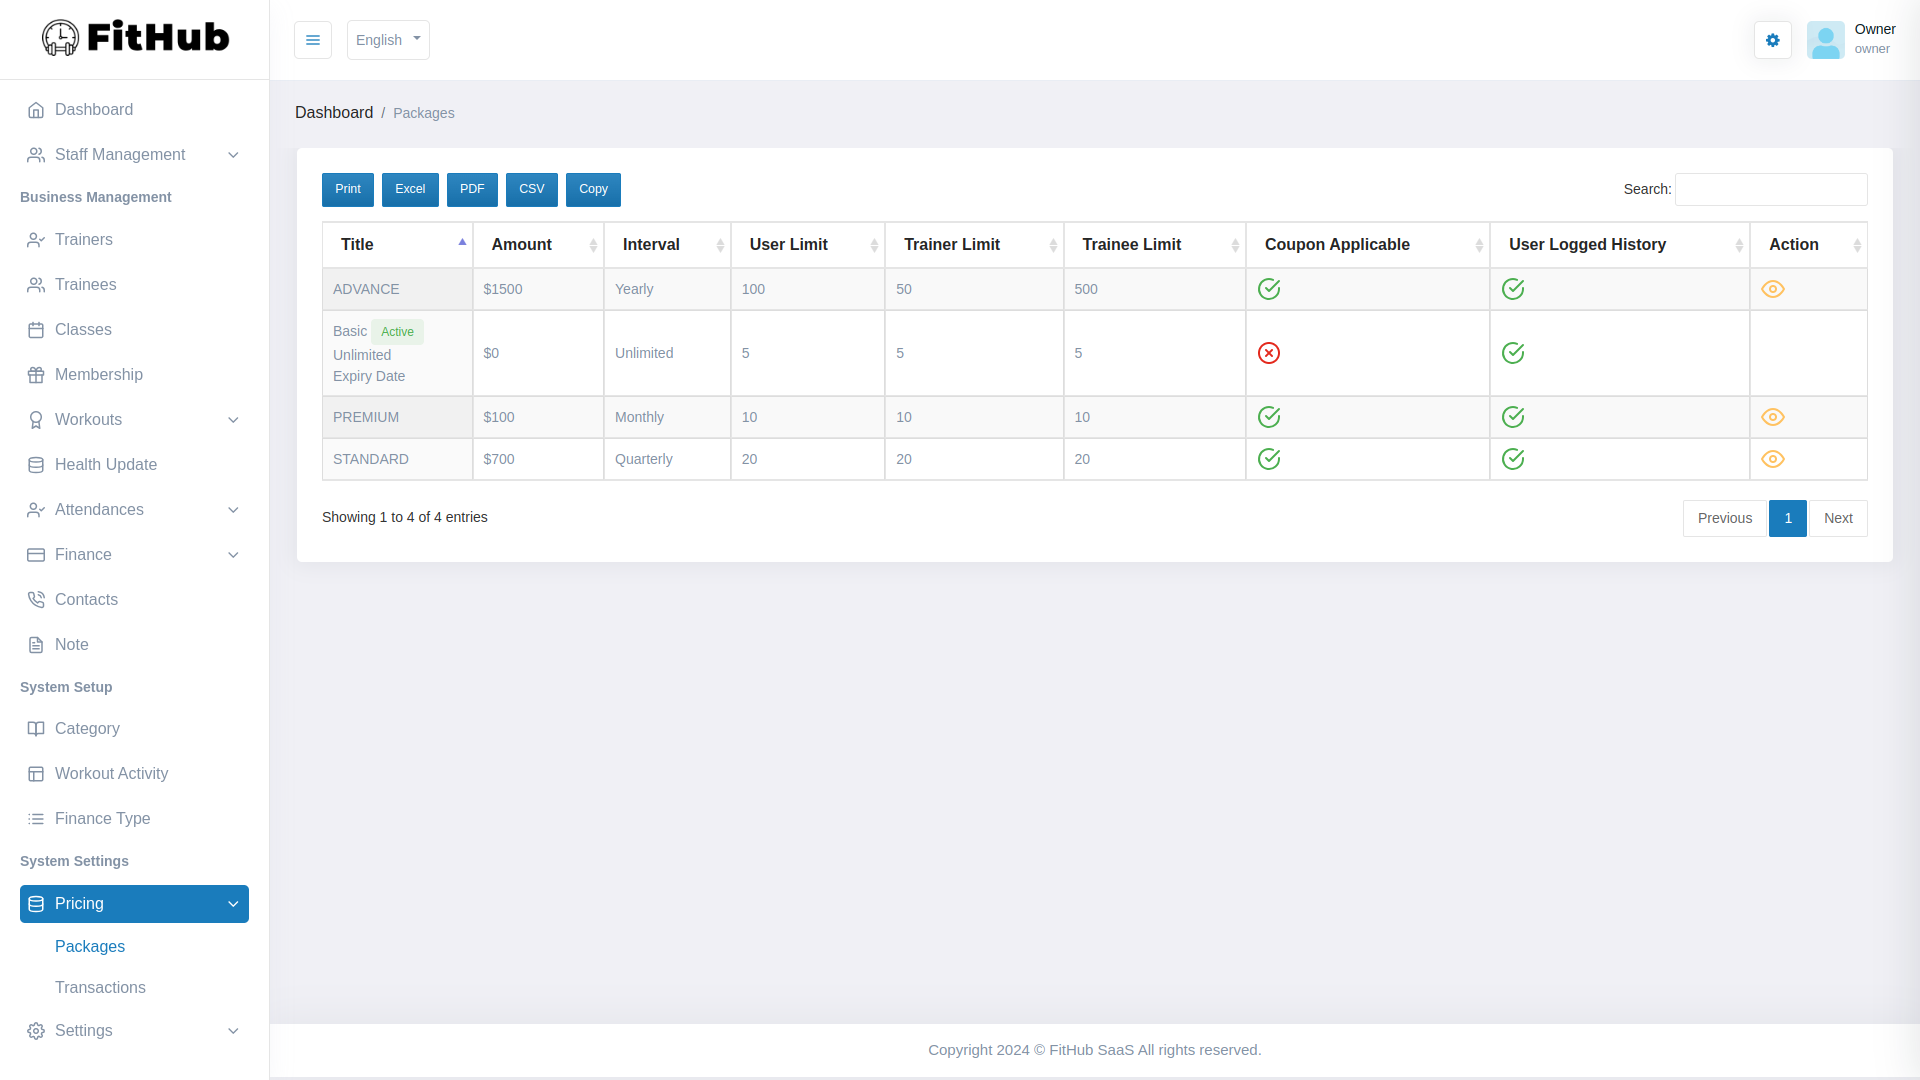Select the Packages menu item
The image size is (1920, 1080).
click(x=90, y=945)
